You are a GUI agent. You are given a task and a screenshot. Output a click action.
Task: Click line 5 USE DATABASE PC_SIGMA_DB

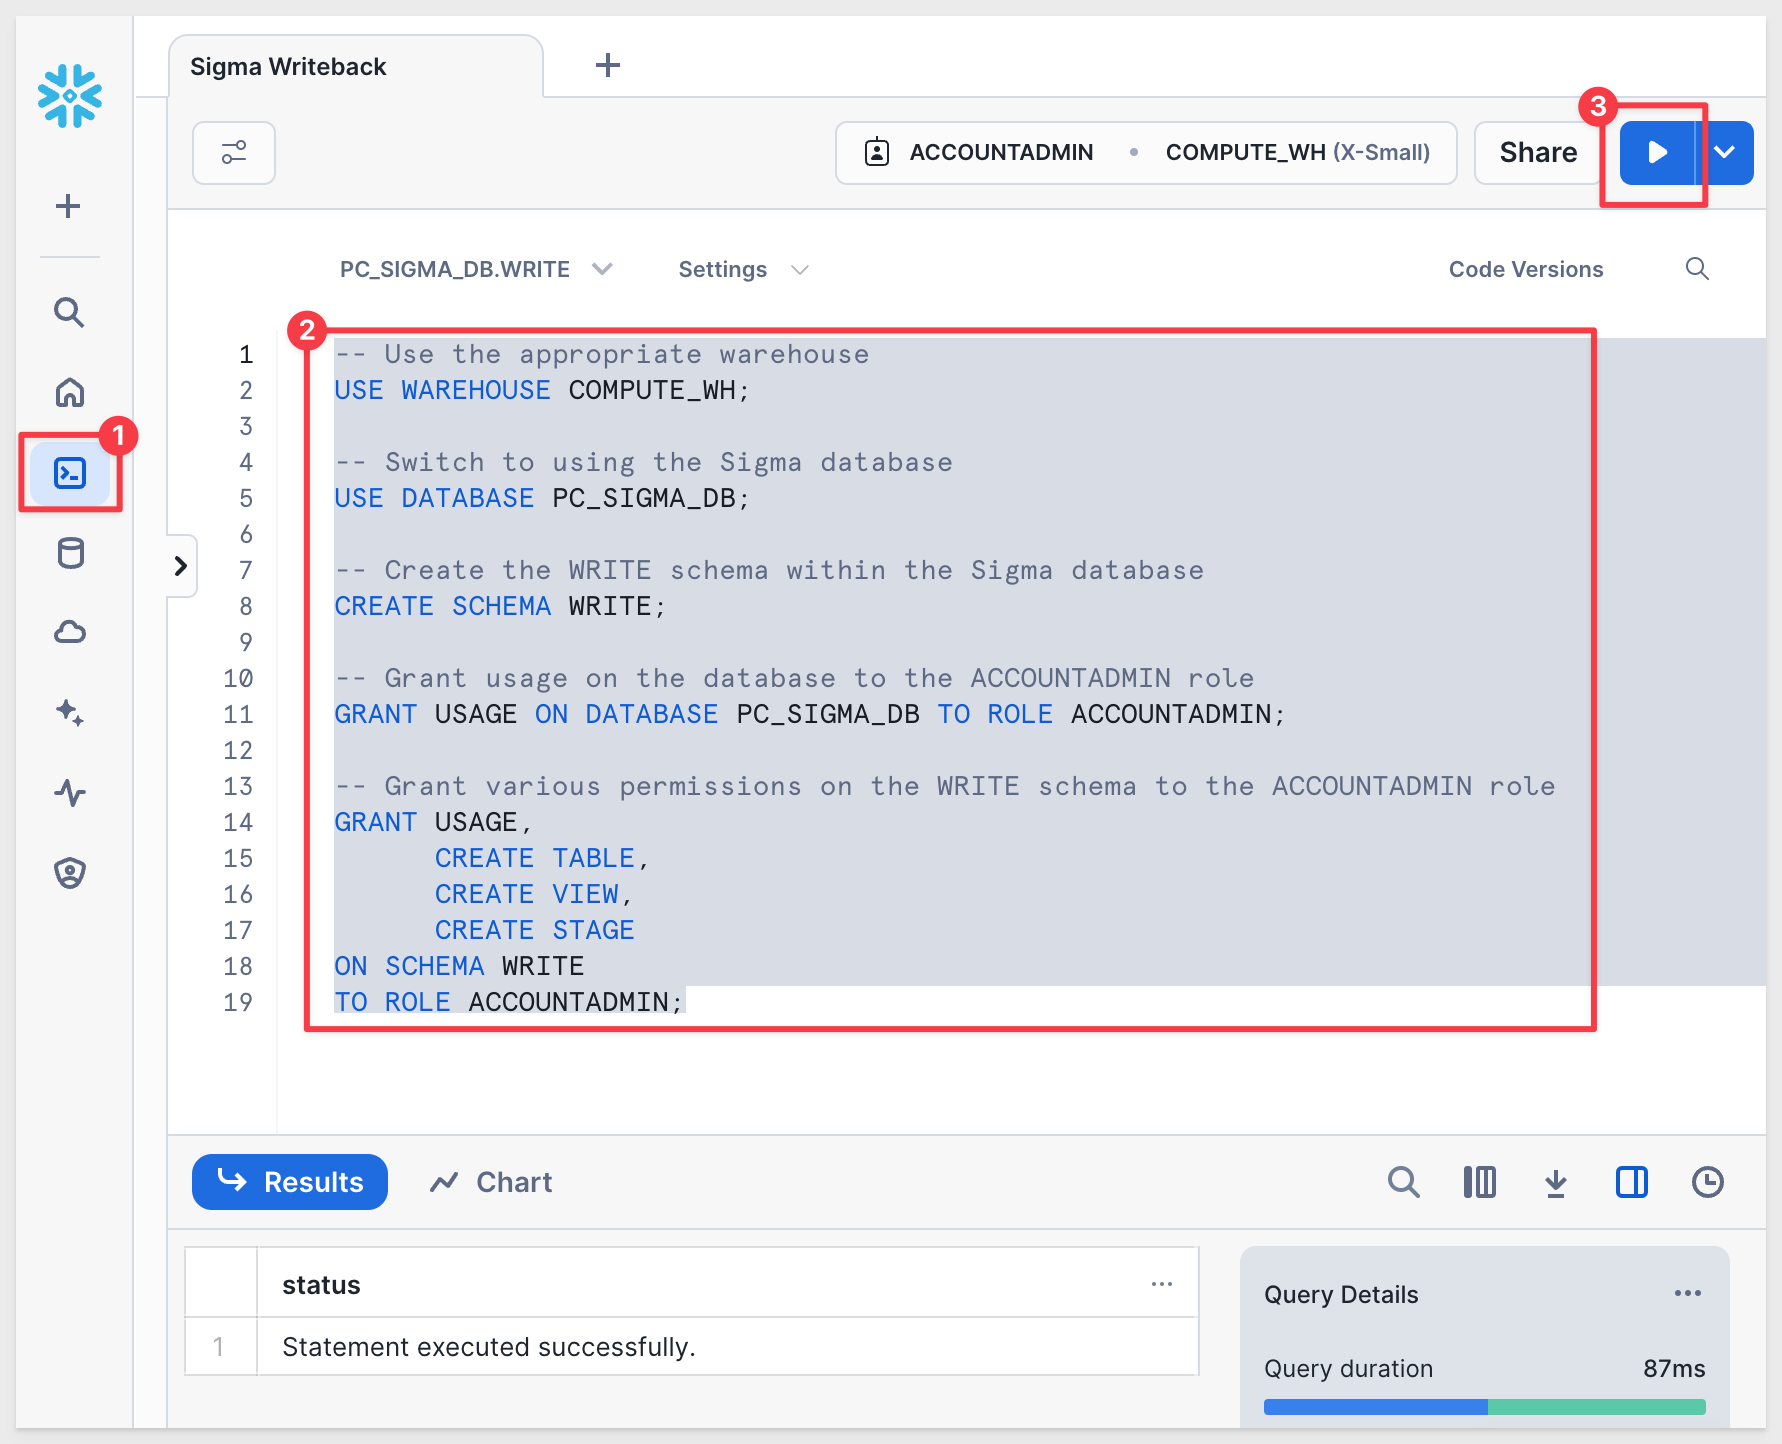(542, 498)
